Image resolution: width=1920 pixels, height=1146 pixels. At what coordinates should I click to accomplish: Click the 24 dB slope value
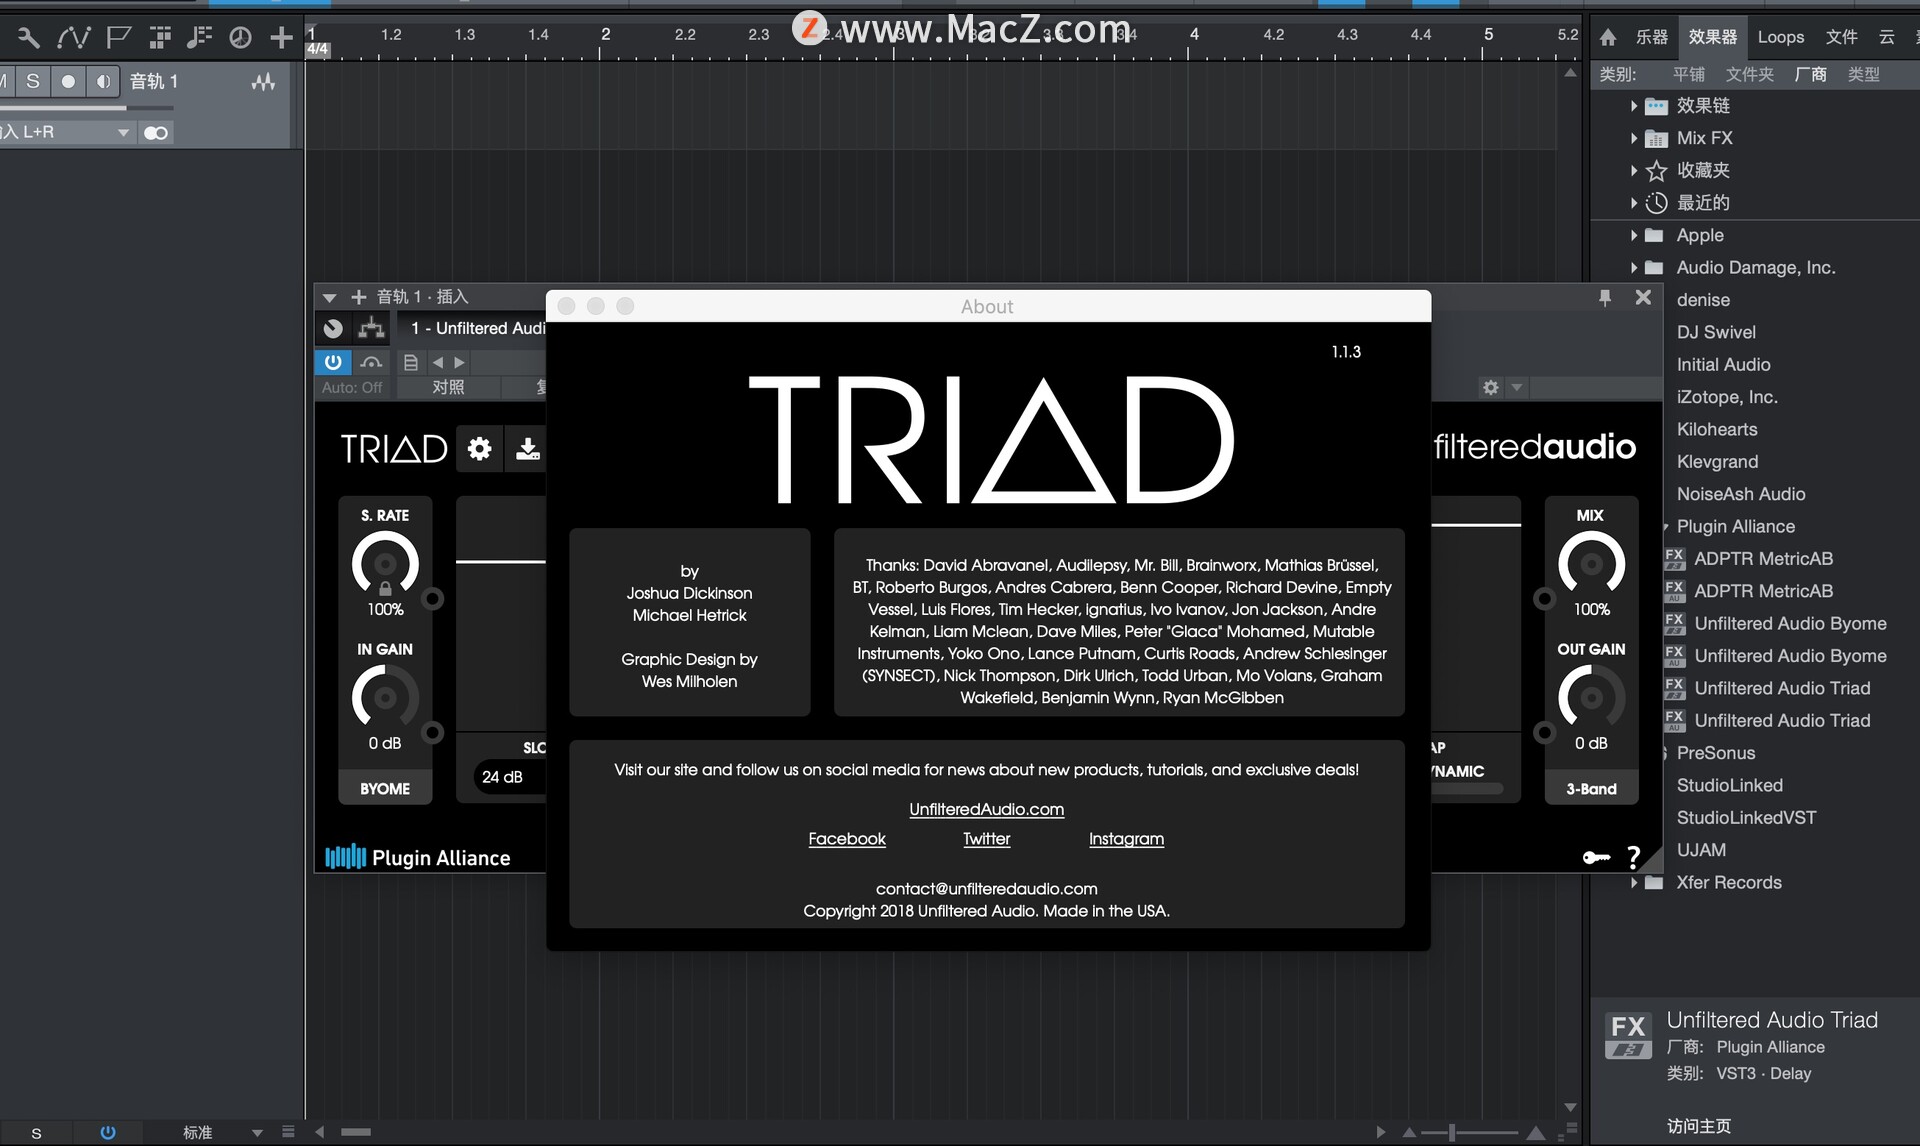tap(502, 777)
